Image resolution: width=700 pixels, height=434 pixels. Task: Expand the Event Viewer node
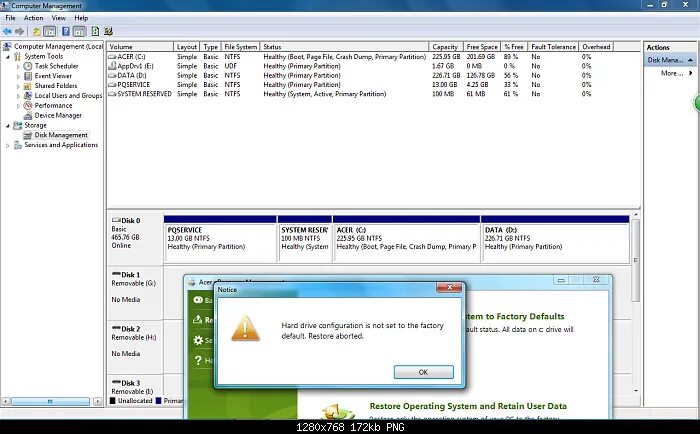point(18,76)
